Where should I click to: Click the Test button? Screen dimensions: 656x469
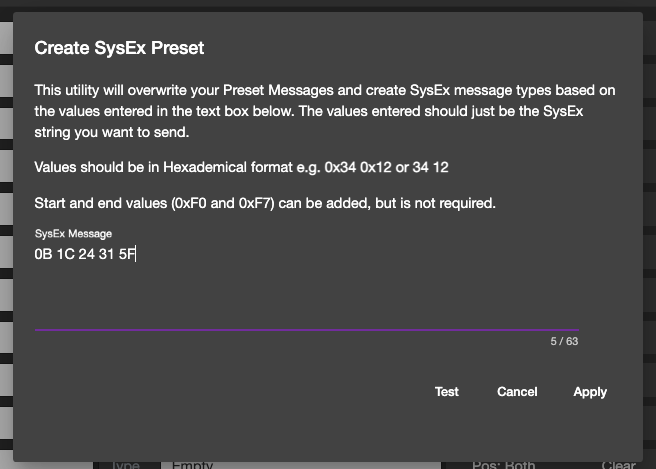click(x=446, y=392)
